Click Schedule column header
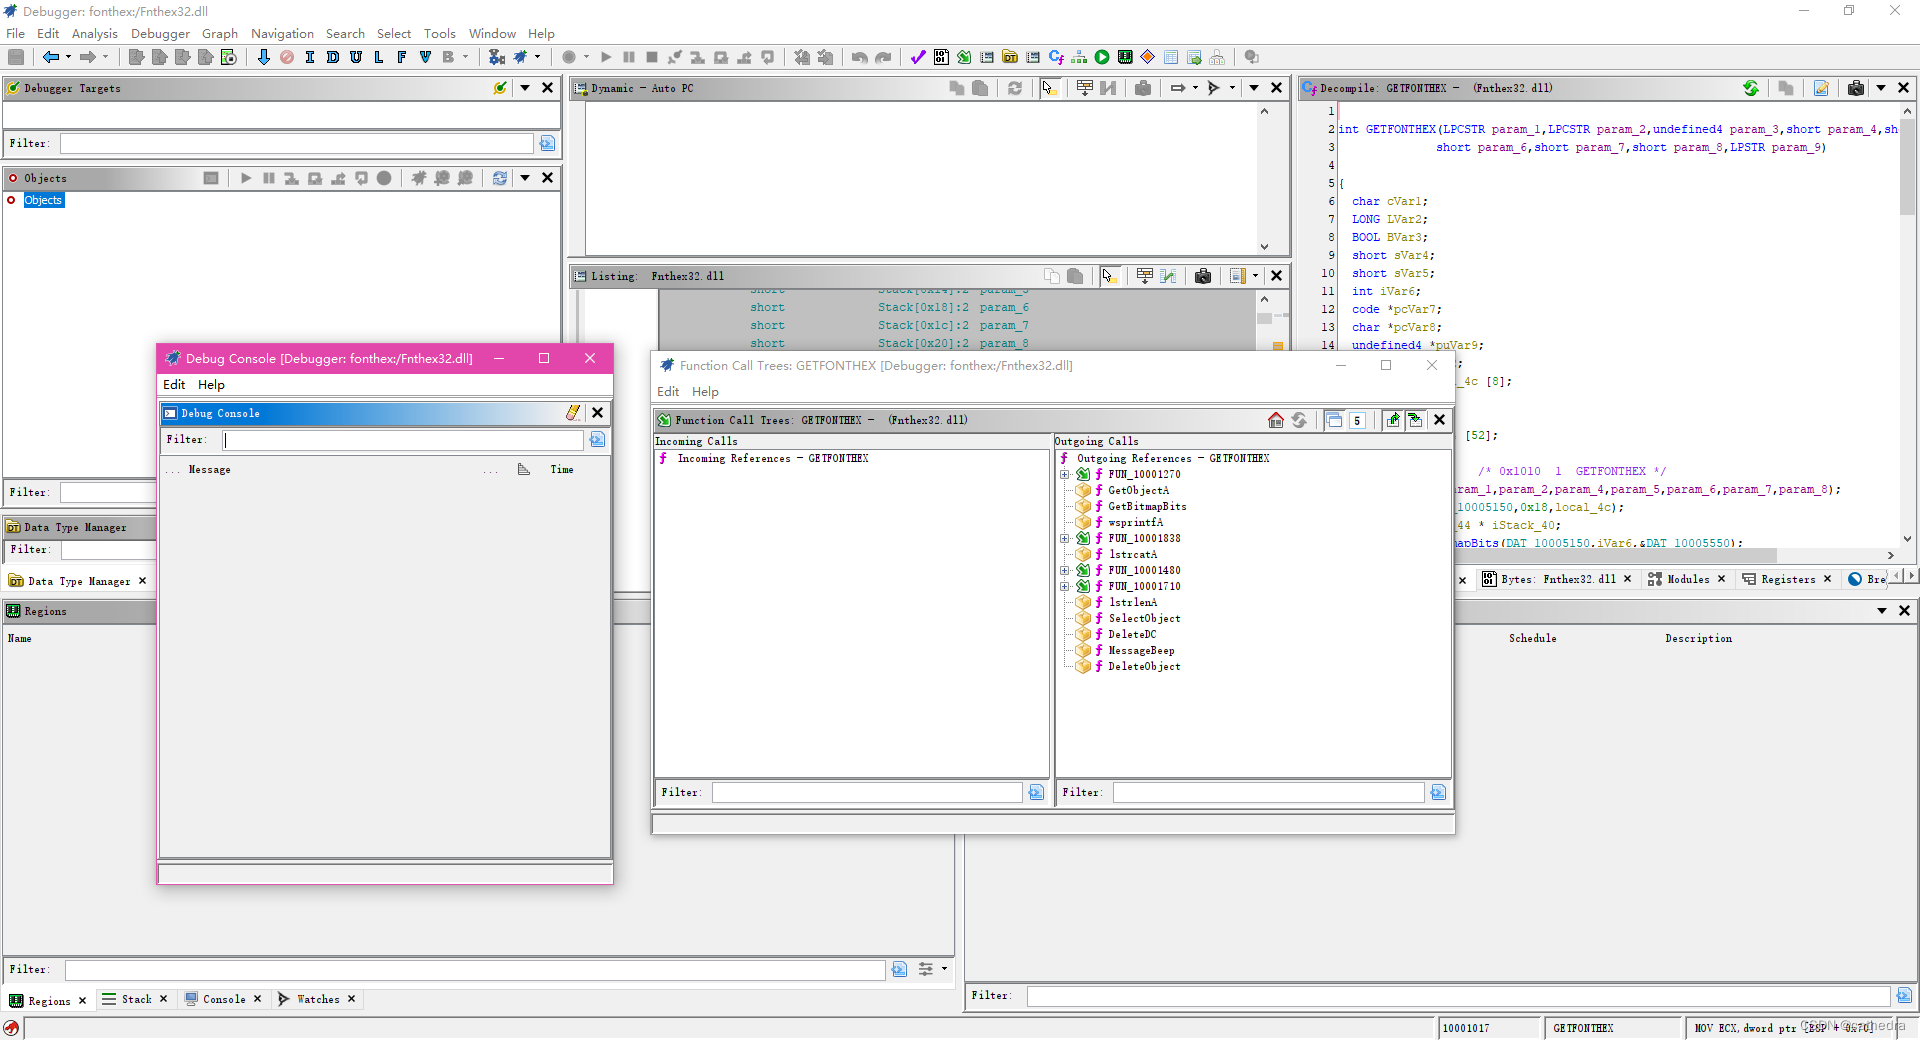Viewport: 1920px width, 1040px height. (x=1532, y=638)
